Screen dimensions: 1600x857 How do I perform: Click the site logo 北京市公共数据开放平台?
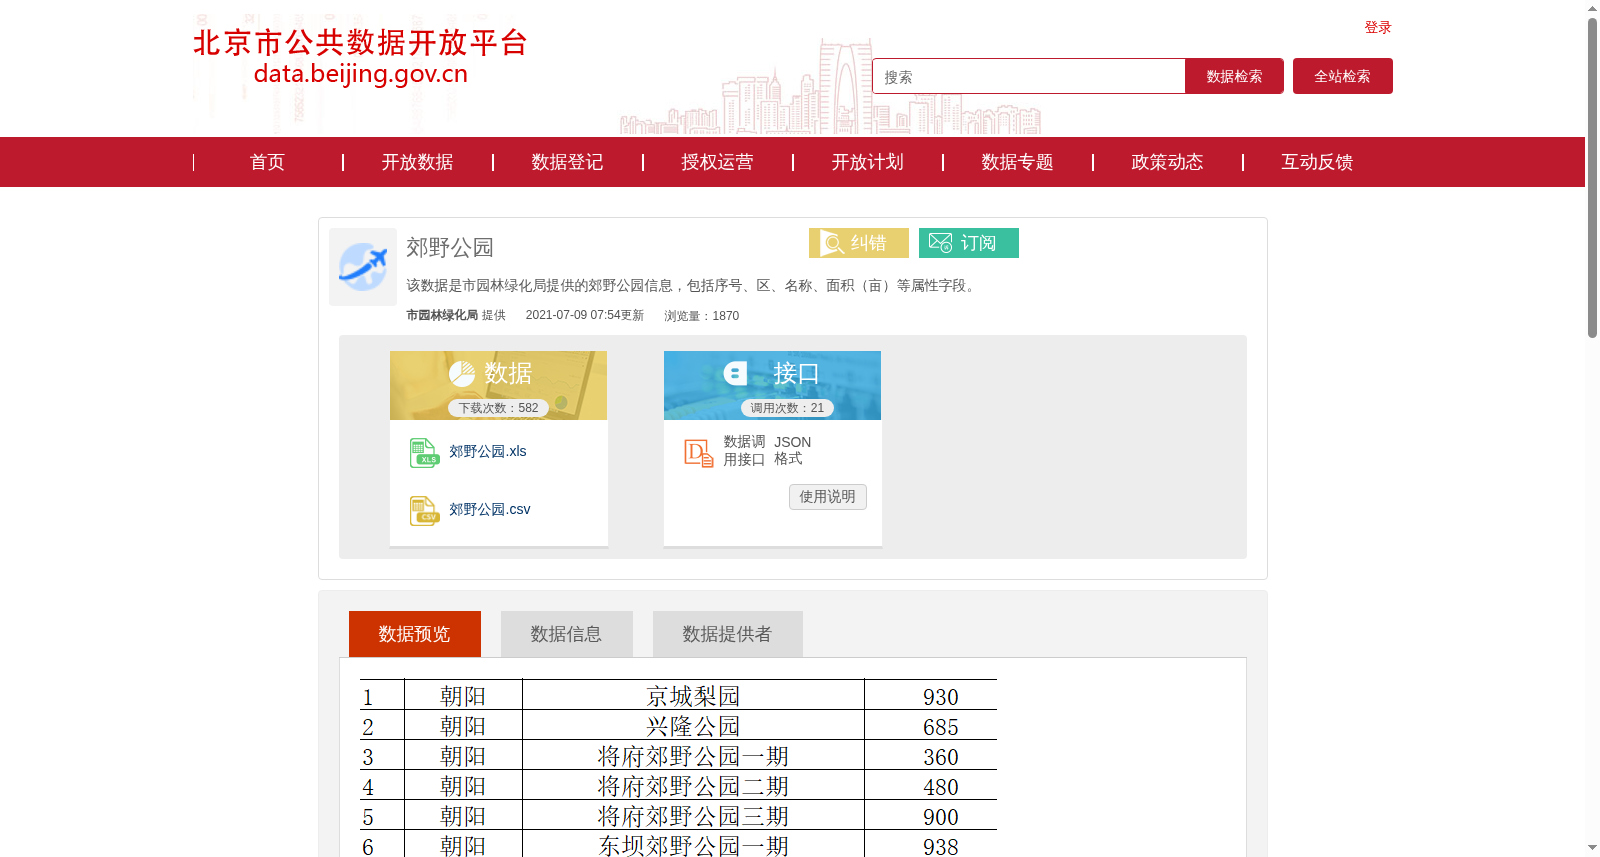point(360,57)
